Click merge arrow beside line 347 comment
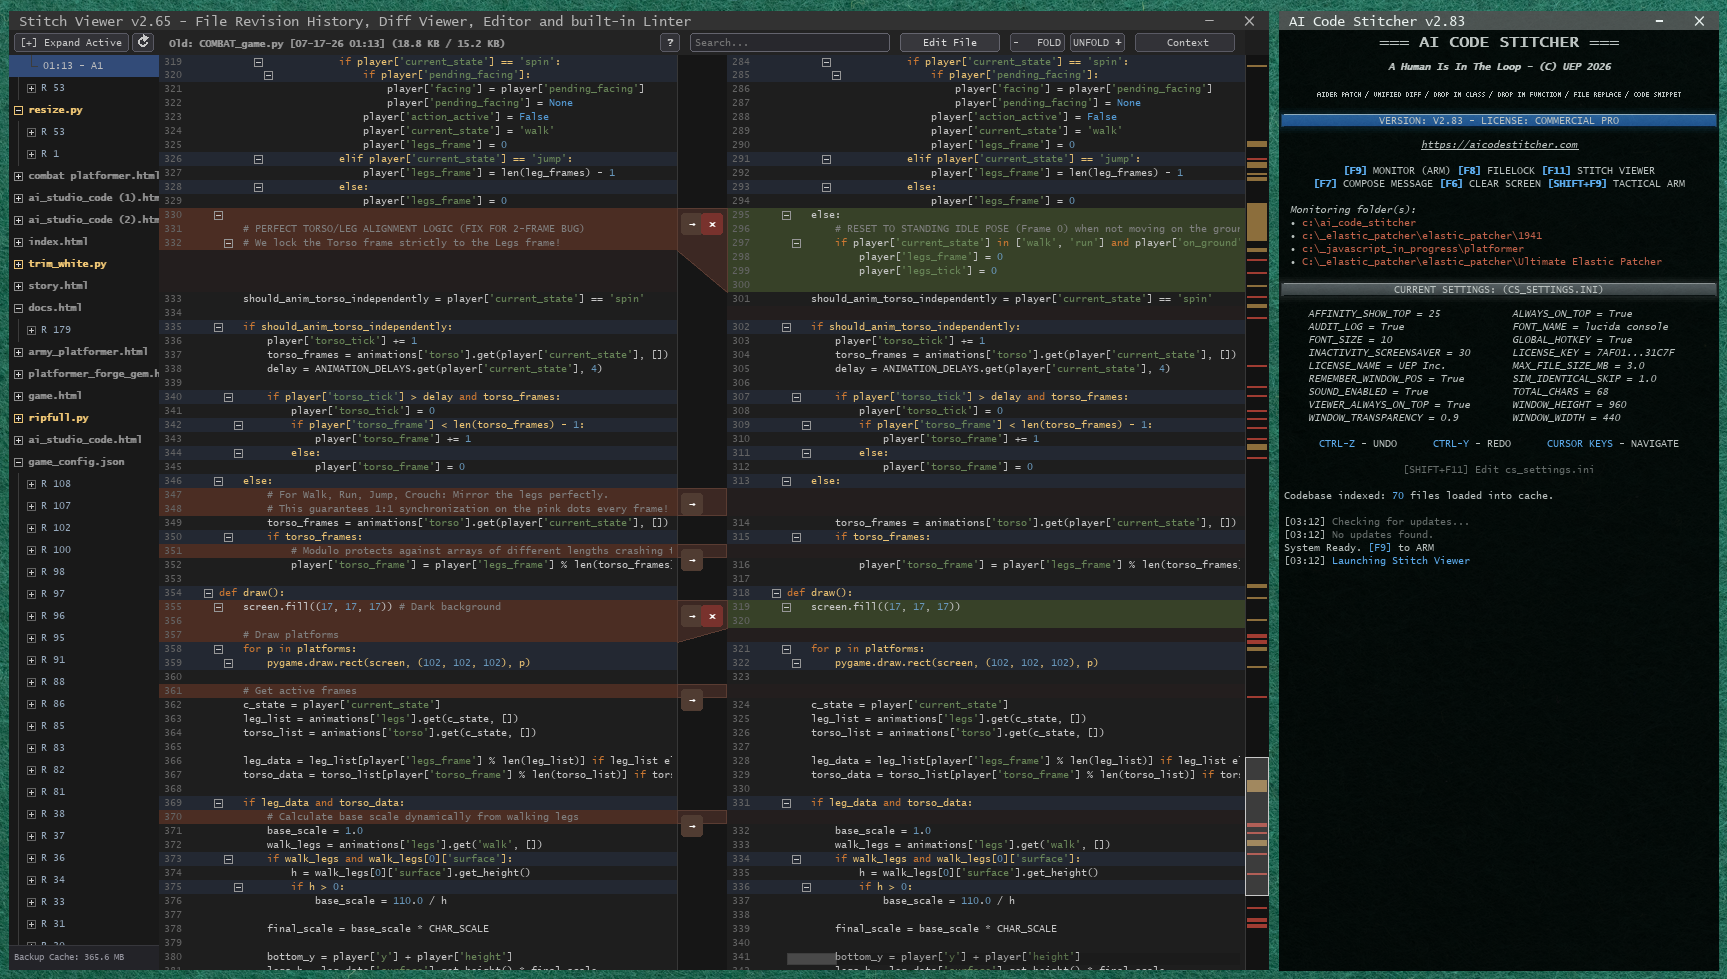This screenshot has height=979, width=1727. click(692, 504)
